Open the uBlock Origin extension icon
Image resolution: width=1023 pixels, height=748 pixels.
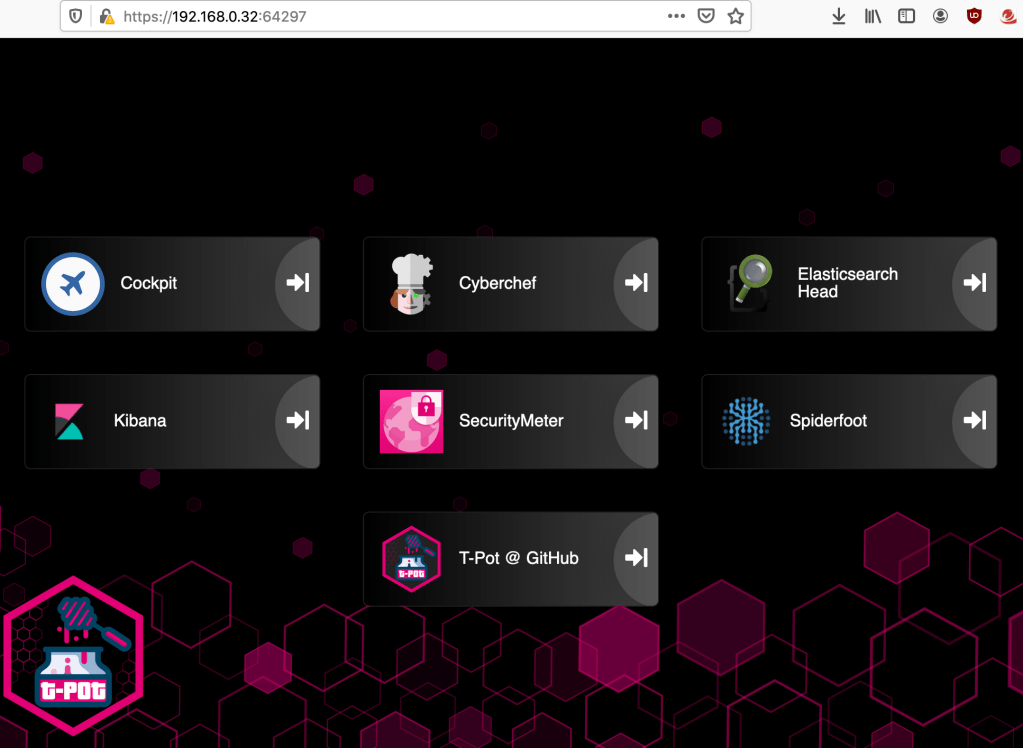[x=974, y=17]
